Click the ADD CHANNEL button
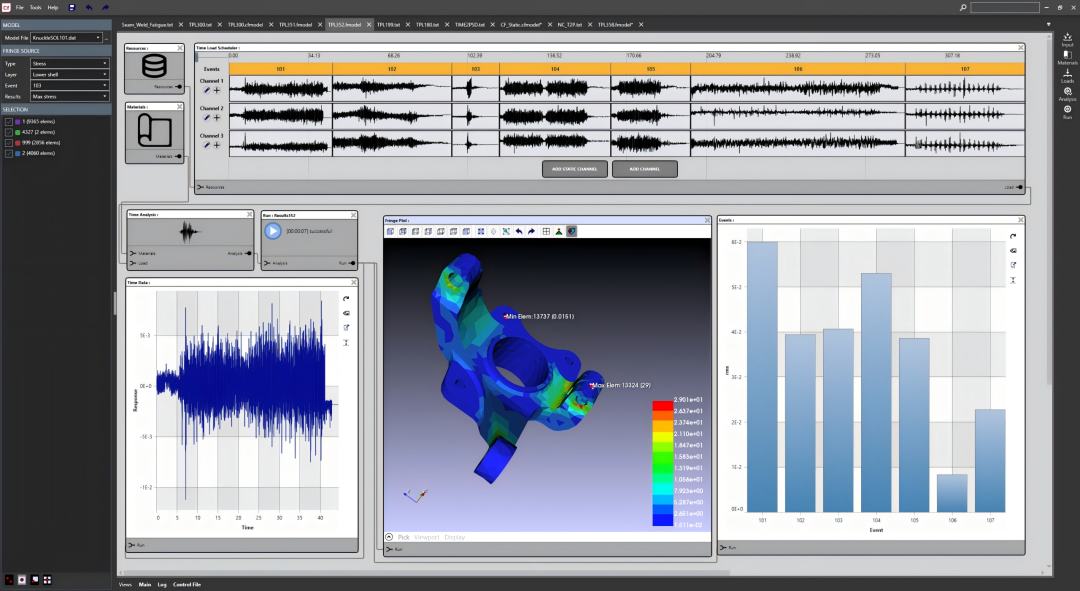The image size is (1080, 591). point(644,169)
